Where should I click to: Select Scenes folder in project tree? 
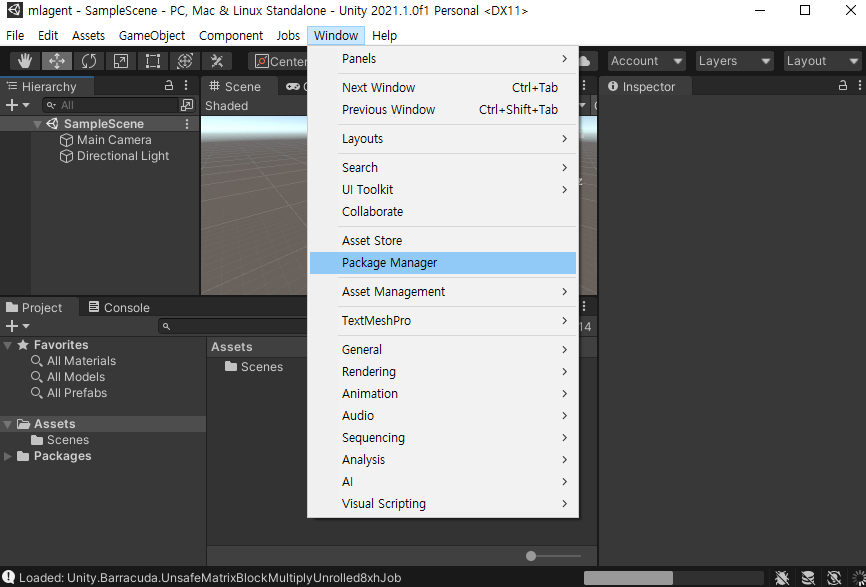pos(60,440)
